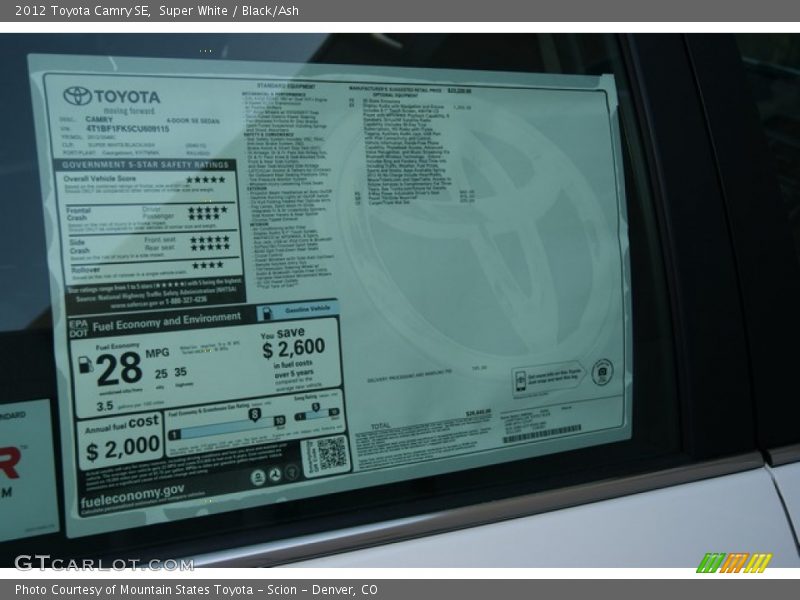
Task: Click the fuel pump icon beside 28 MPG
Action: click(x=85, y=365)
